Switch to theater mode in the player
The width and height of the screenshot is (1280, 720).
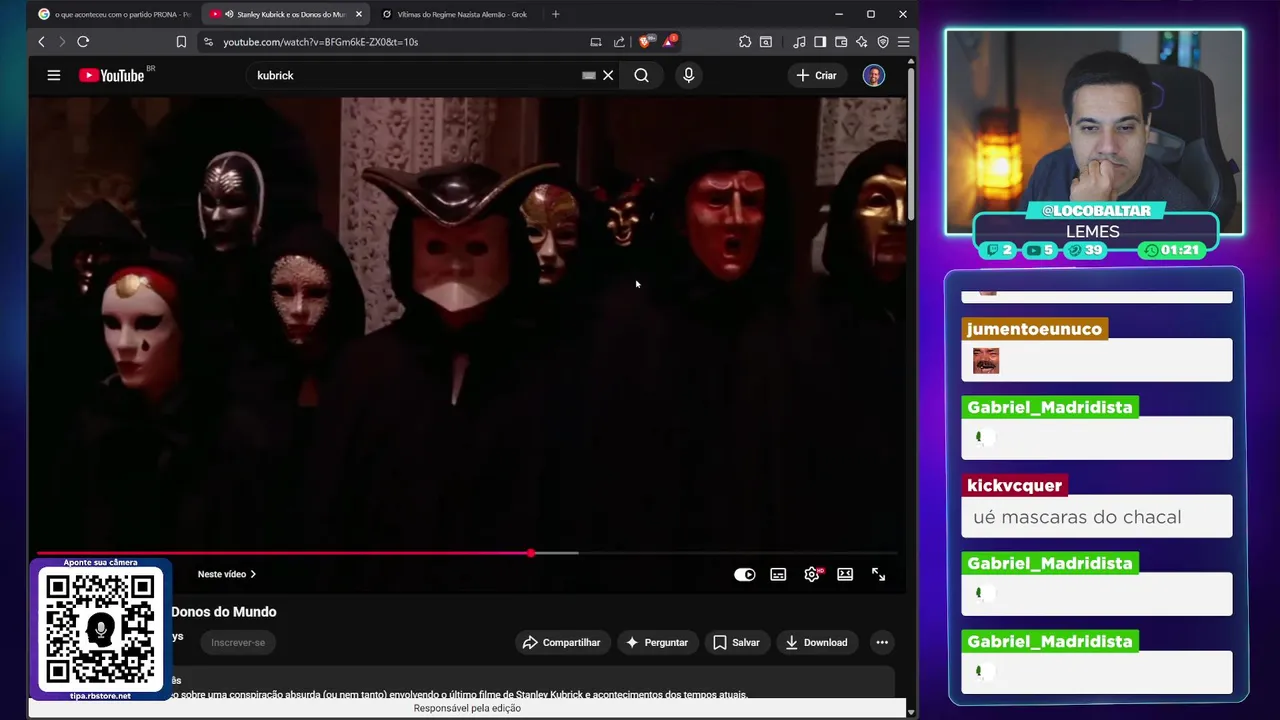coord(845,574)
